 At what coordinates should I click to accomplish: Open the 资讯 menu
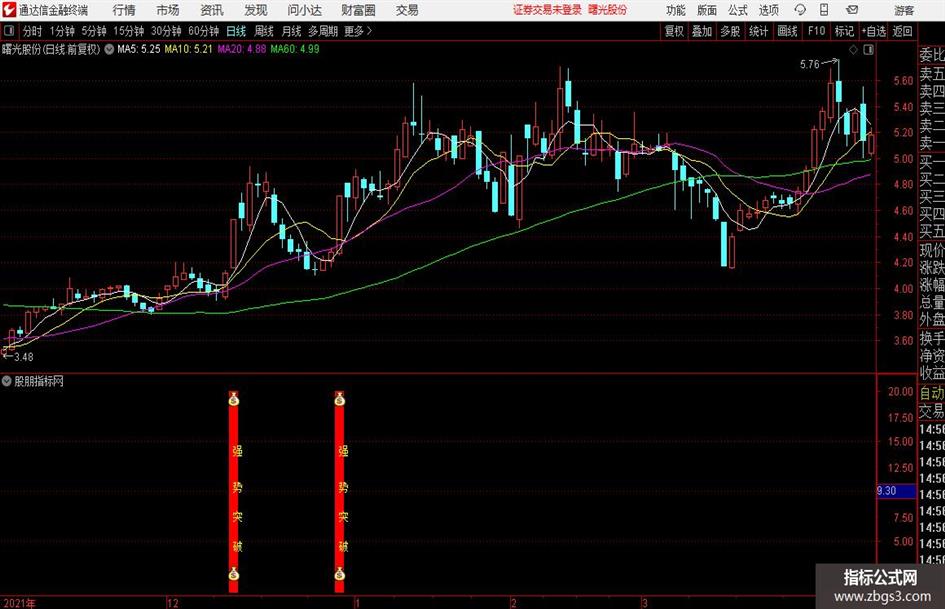212,10
